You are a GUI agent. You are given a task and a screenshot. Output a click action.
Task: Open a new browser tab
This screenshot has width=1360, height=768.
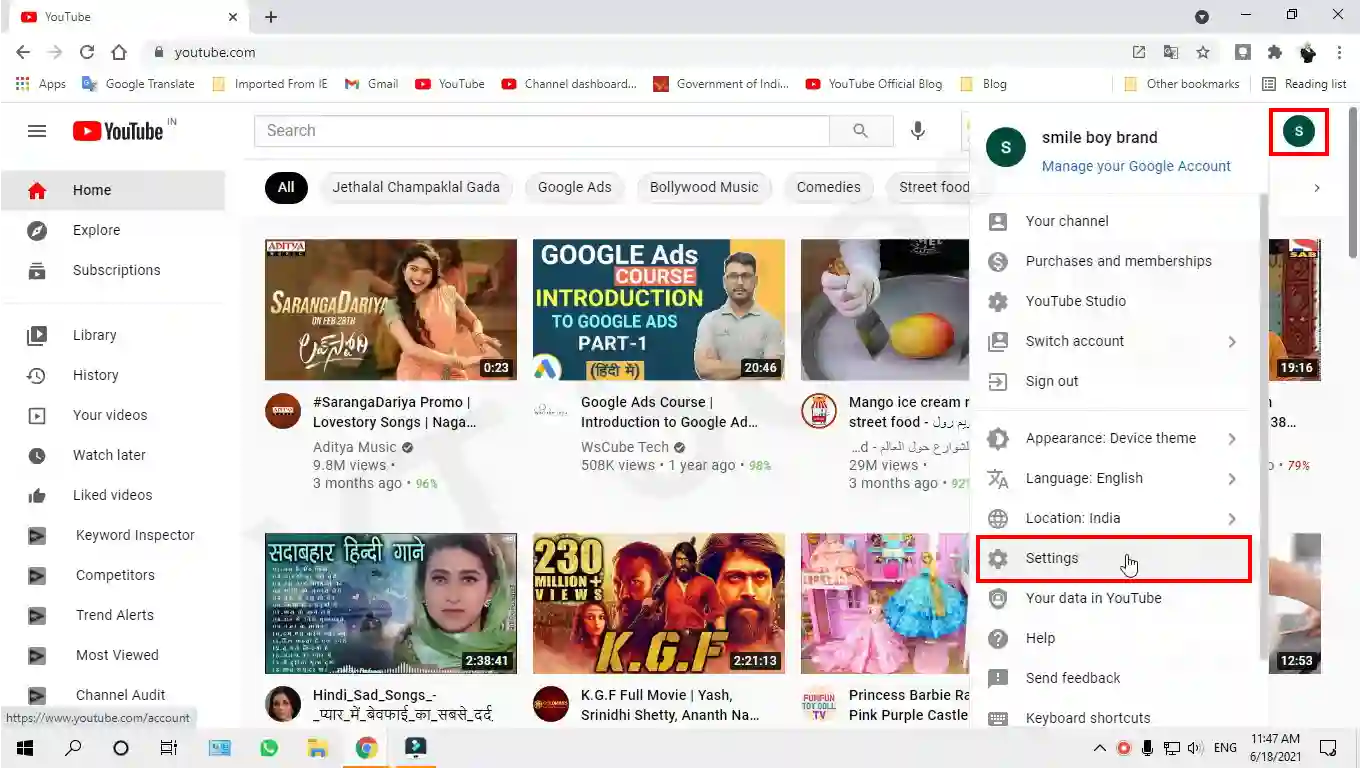pos(271,17)
